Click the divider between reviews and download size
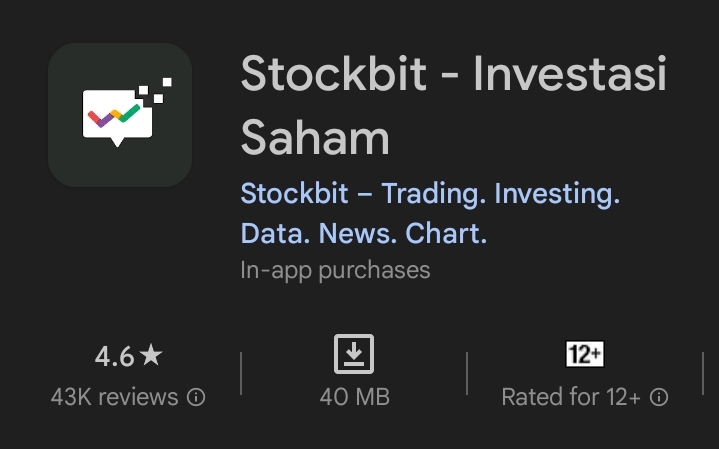This screenshot has height=449, width=719. [x=241, y=373]
